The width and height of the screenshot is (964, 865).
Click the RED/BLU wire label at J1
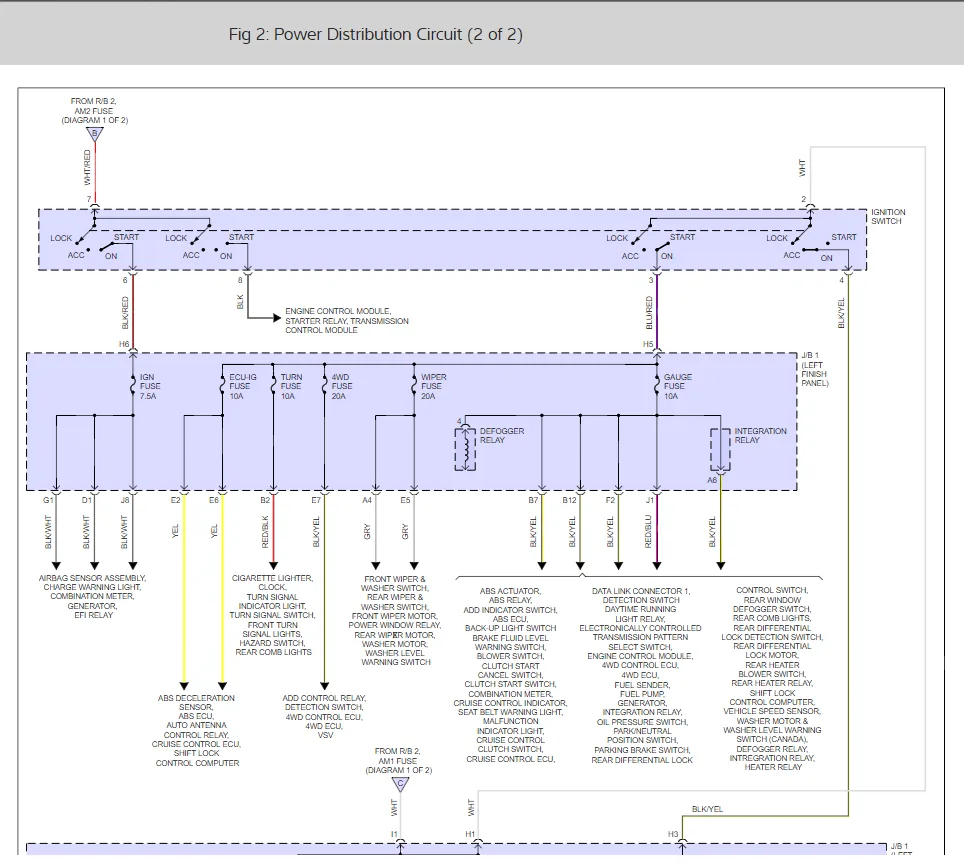click(648, 532)
